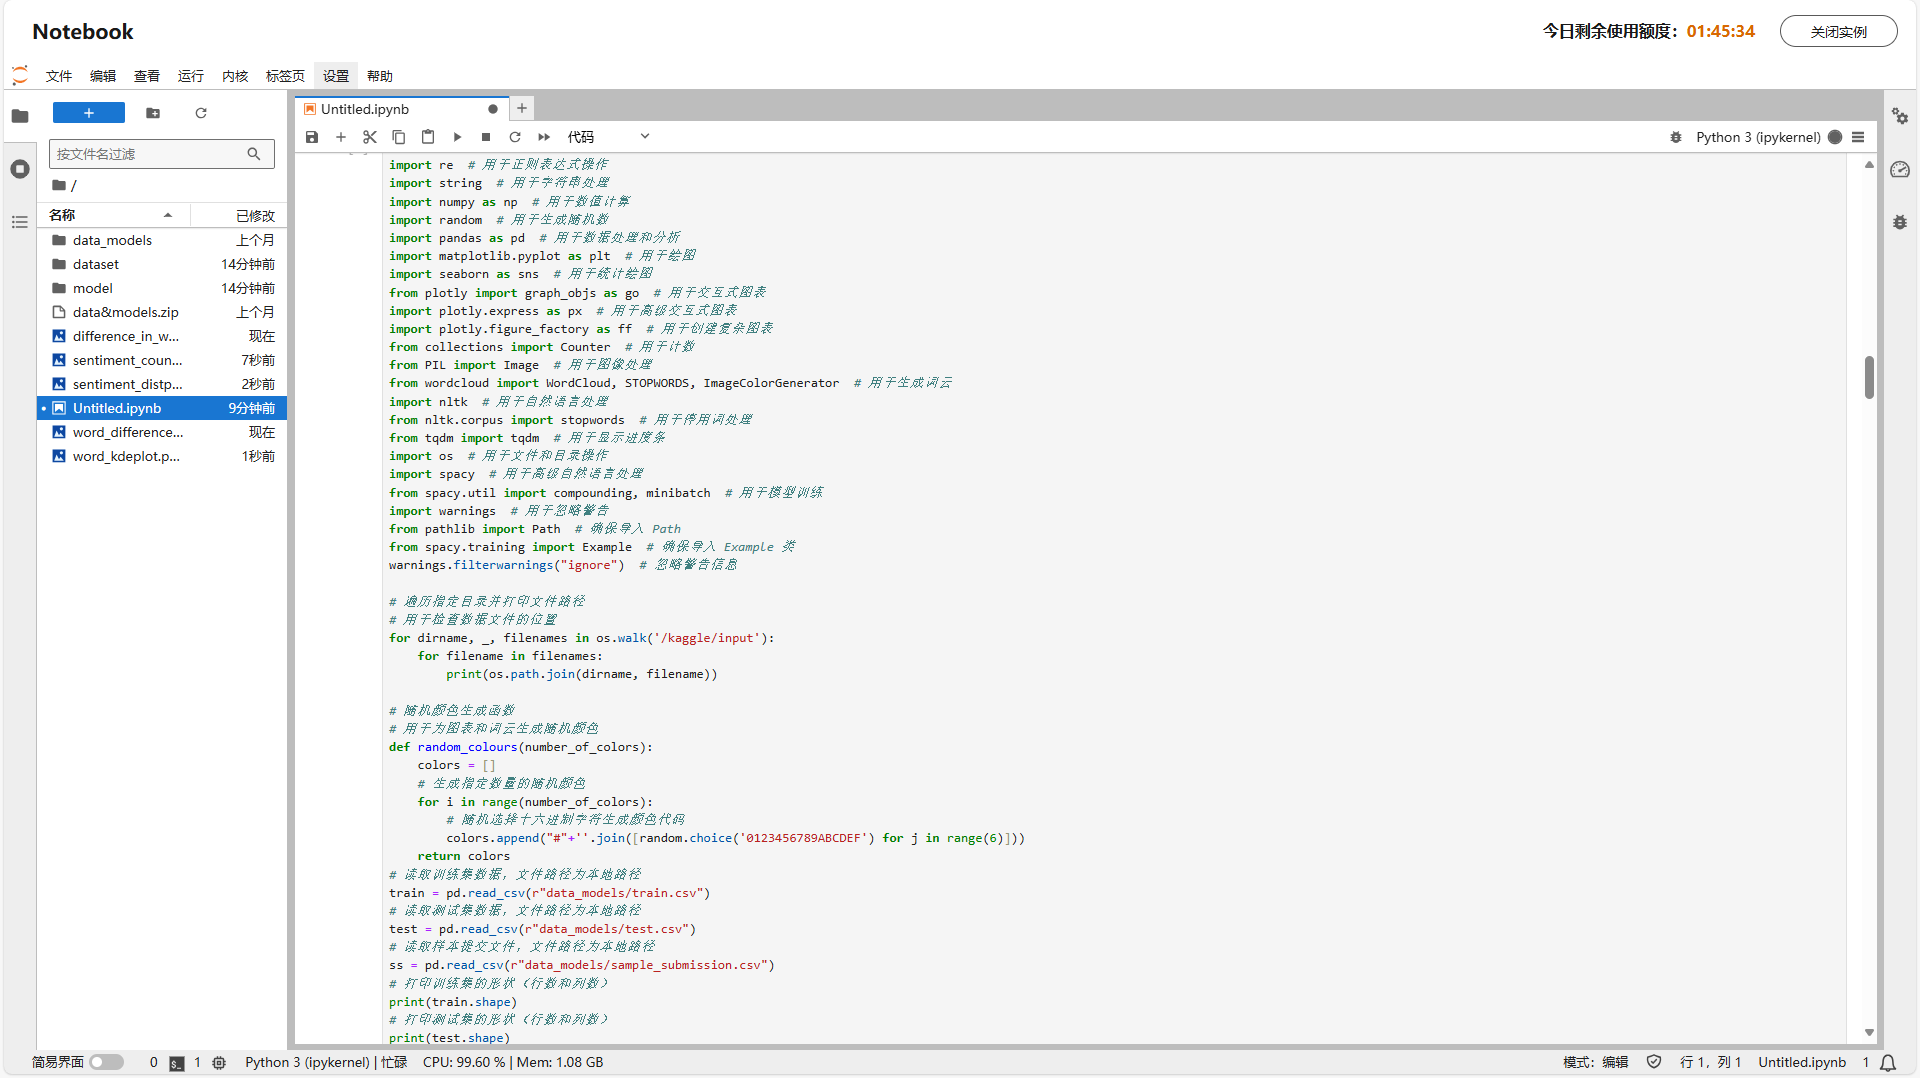Toggle the 简易界面 switch
Viewport: 1920px width, 1078px height.
point(106,1062)
